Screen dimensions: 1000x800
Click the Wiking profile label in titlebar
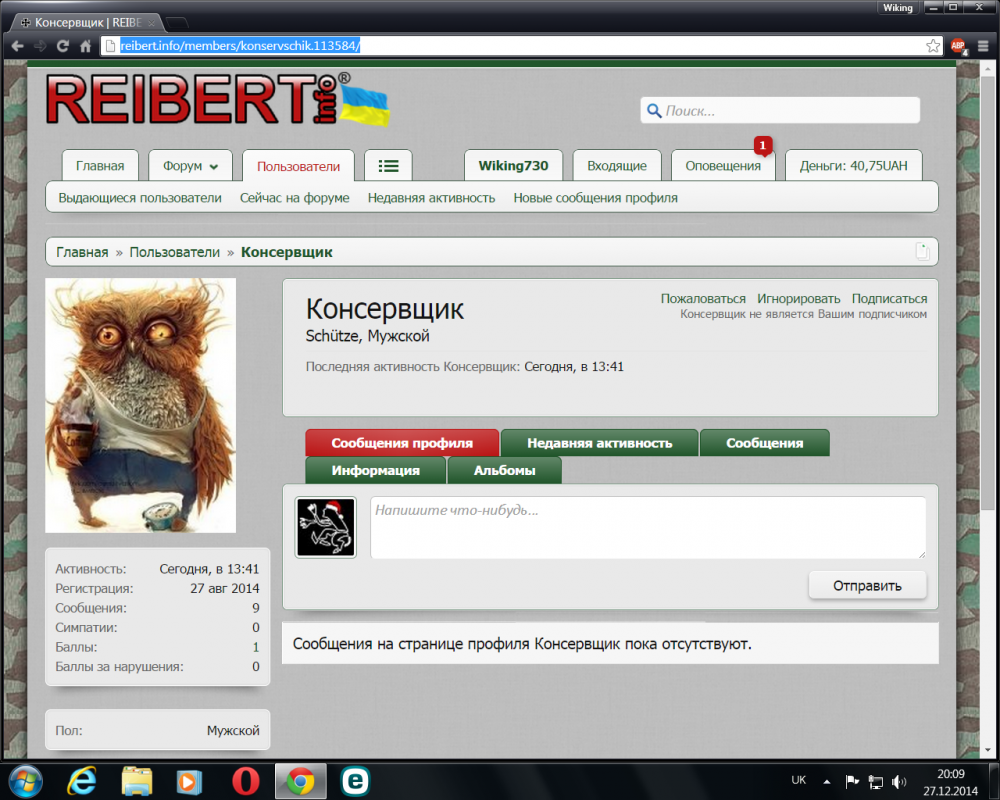898,8
